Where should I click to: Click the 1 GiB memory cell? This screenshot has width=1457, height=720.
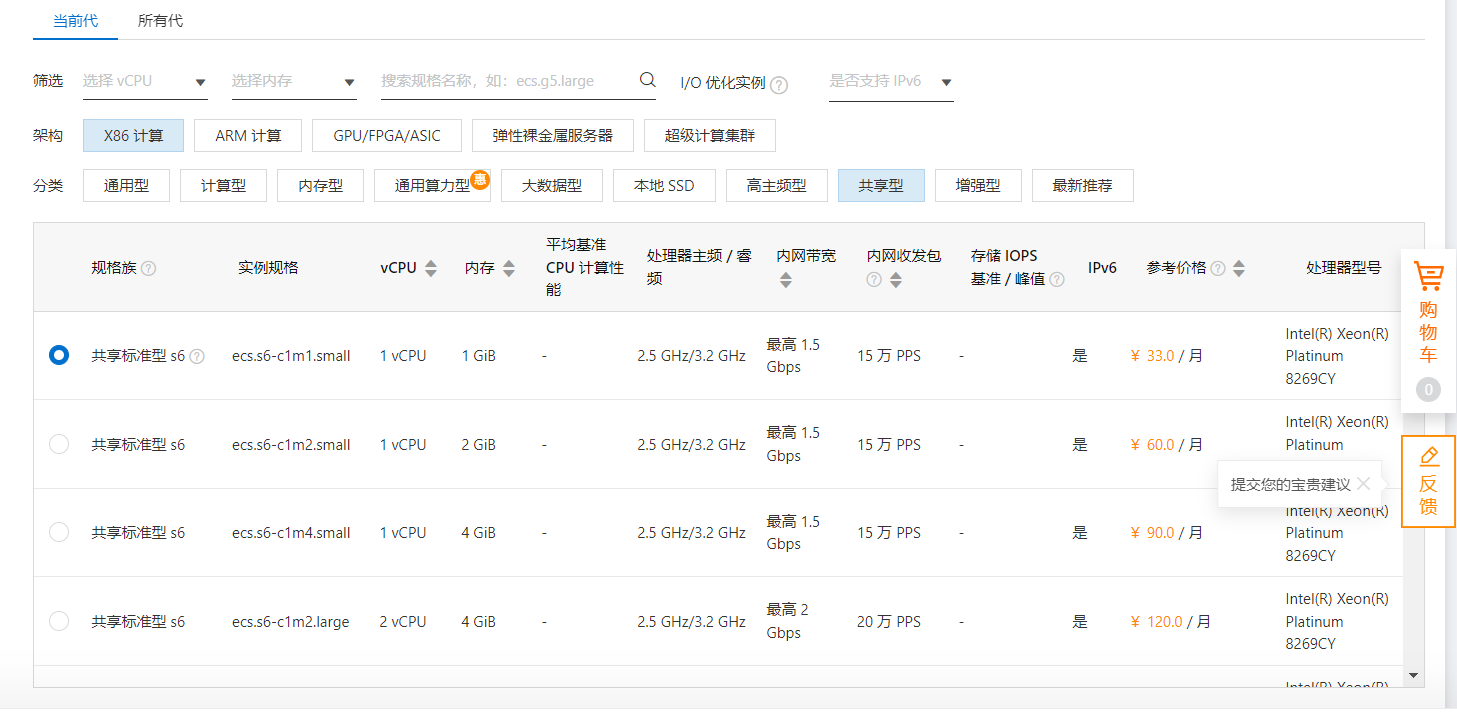[x=478, y=355]
